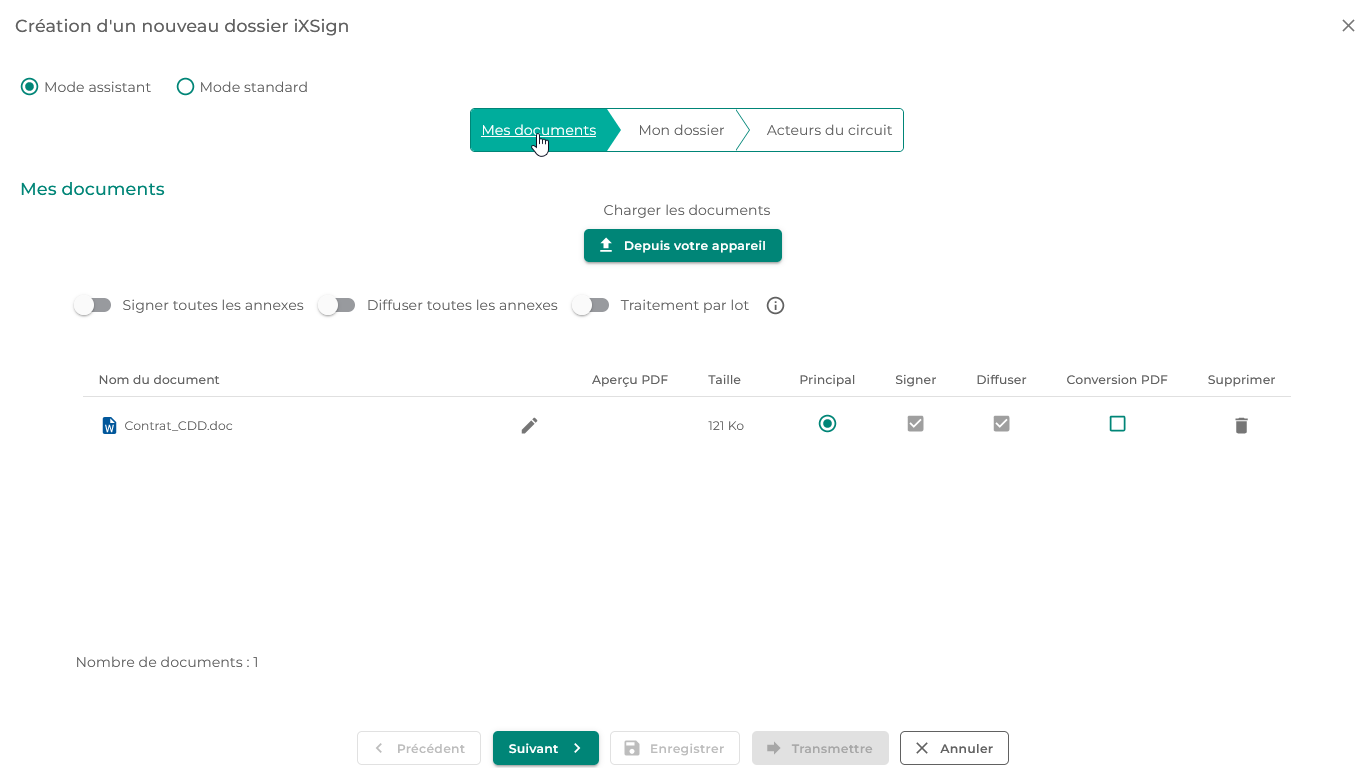
Task: Click the Enregistrer button
Action: click(675, 748)
